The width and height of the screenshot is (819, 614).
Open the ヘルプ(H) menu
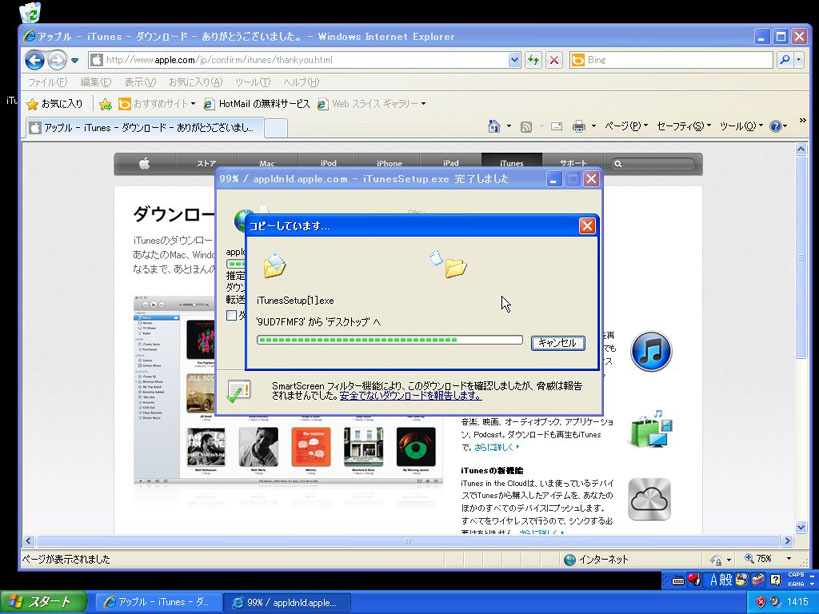tap(301, 82)
